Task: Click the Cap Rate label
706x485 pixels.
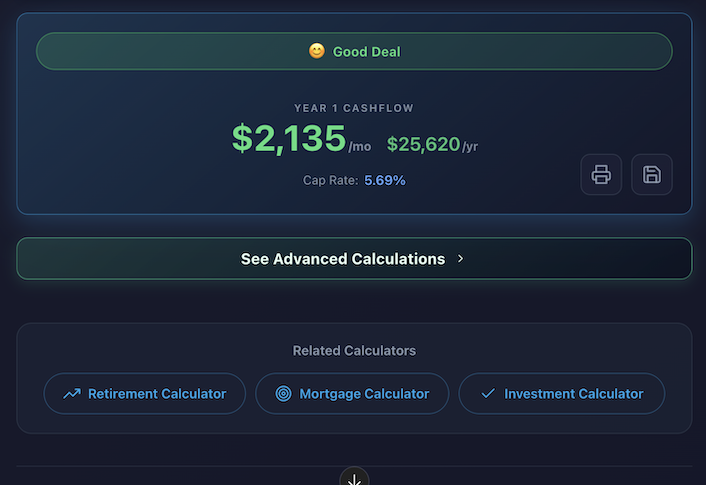Action: (330, 181)
